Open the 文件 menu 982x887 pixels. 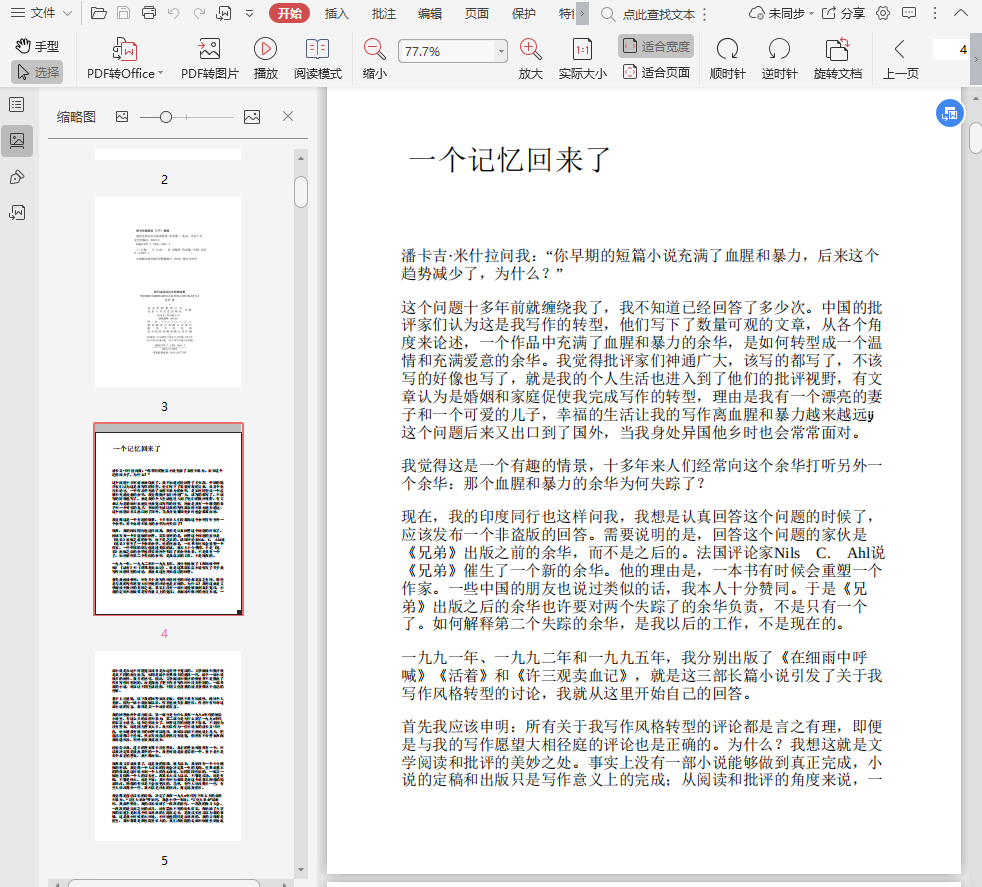tap(41, 13)
